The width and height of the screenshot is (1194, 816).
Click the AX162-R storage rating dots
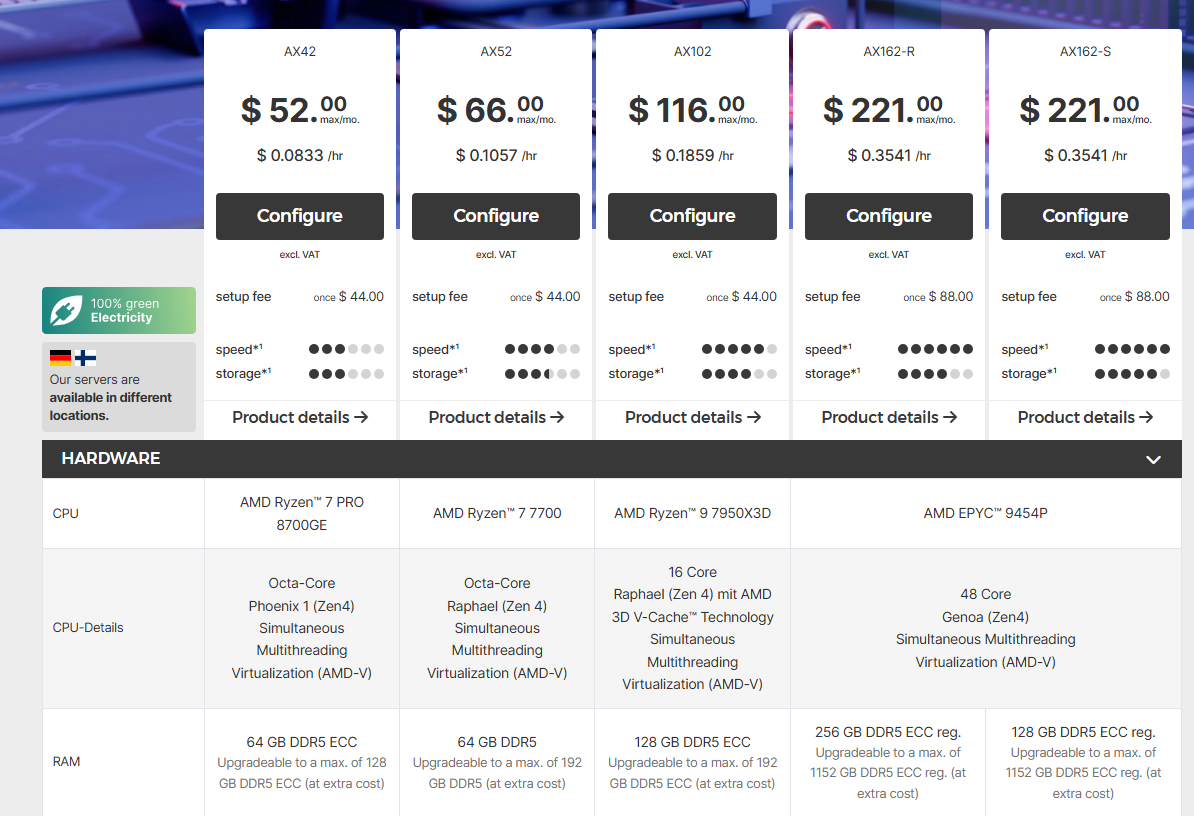(x=935, y=374)
